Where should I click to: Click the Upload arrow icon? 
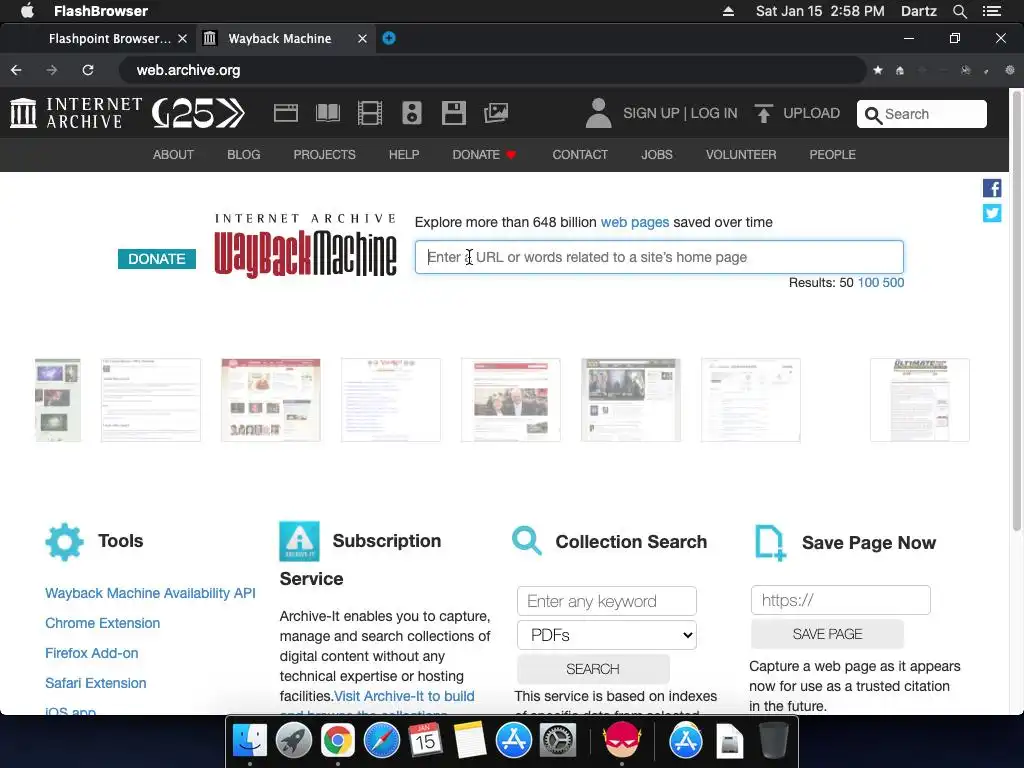[763, 113]
